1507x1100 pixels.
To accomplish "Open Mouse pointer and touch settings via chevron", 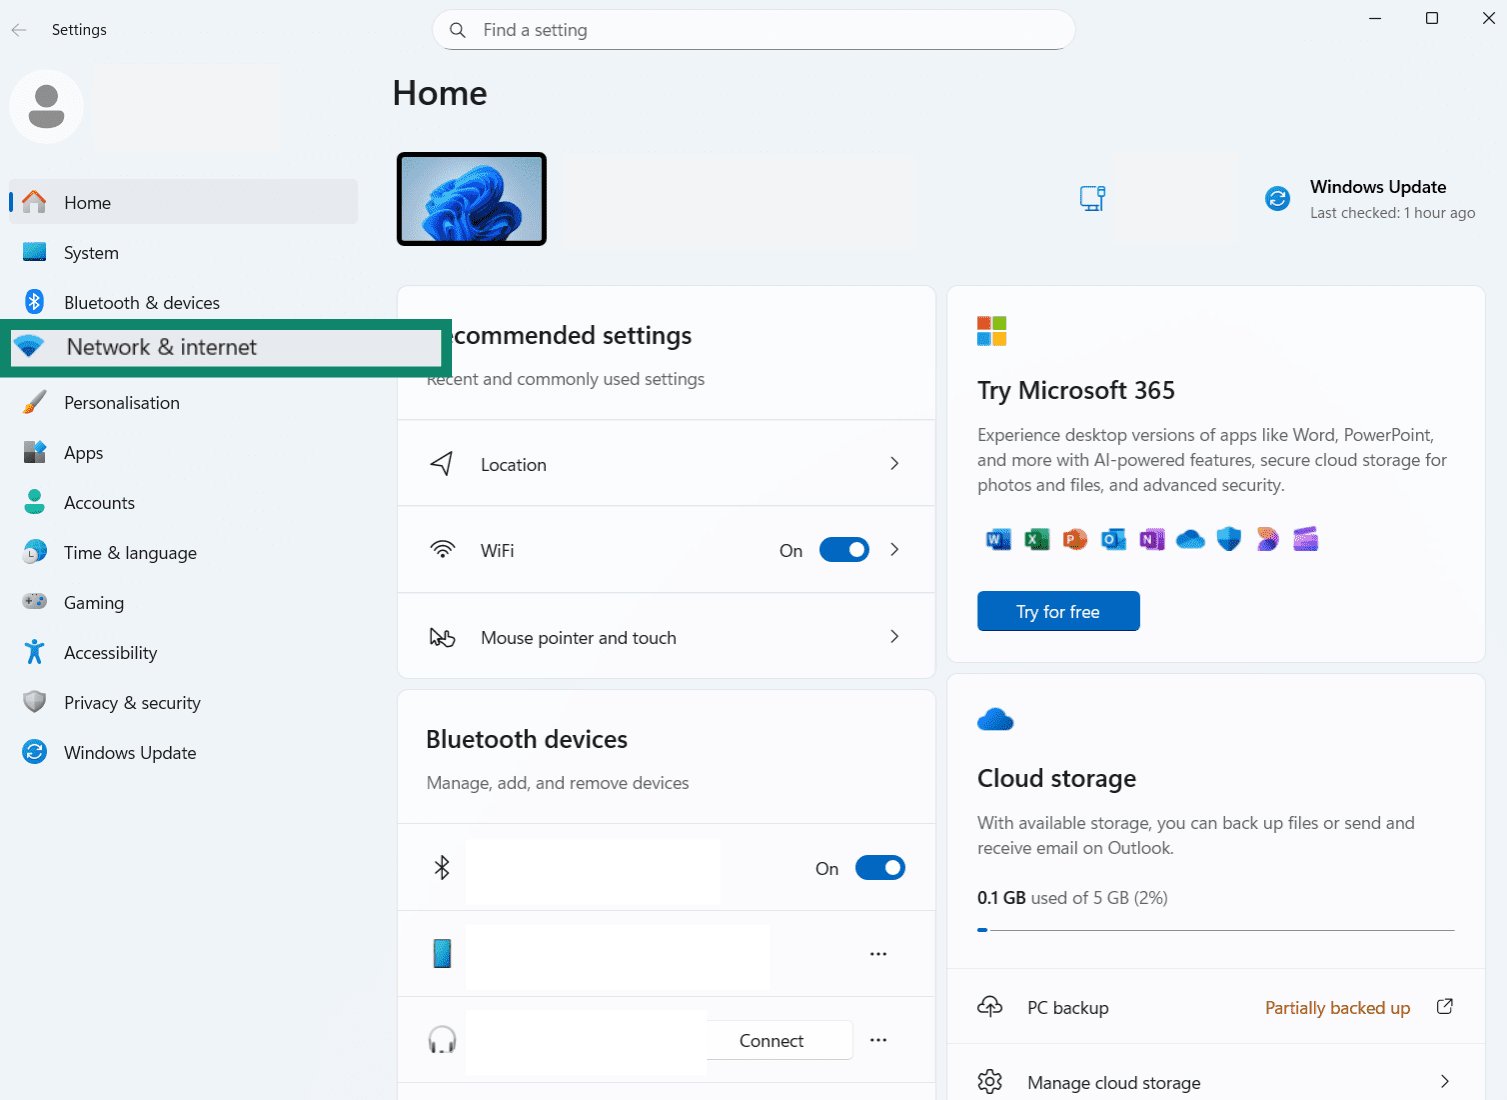I will tap(893, 636).
